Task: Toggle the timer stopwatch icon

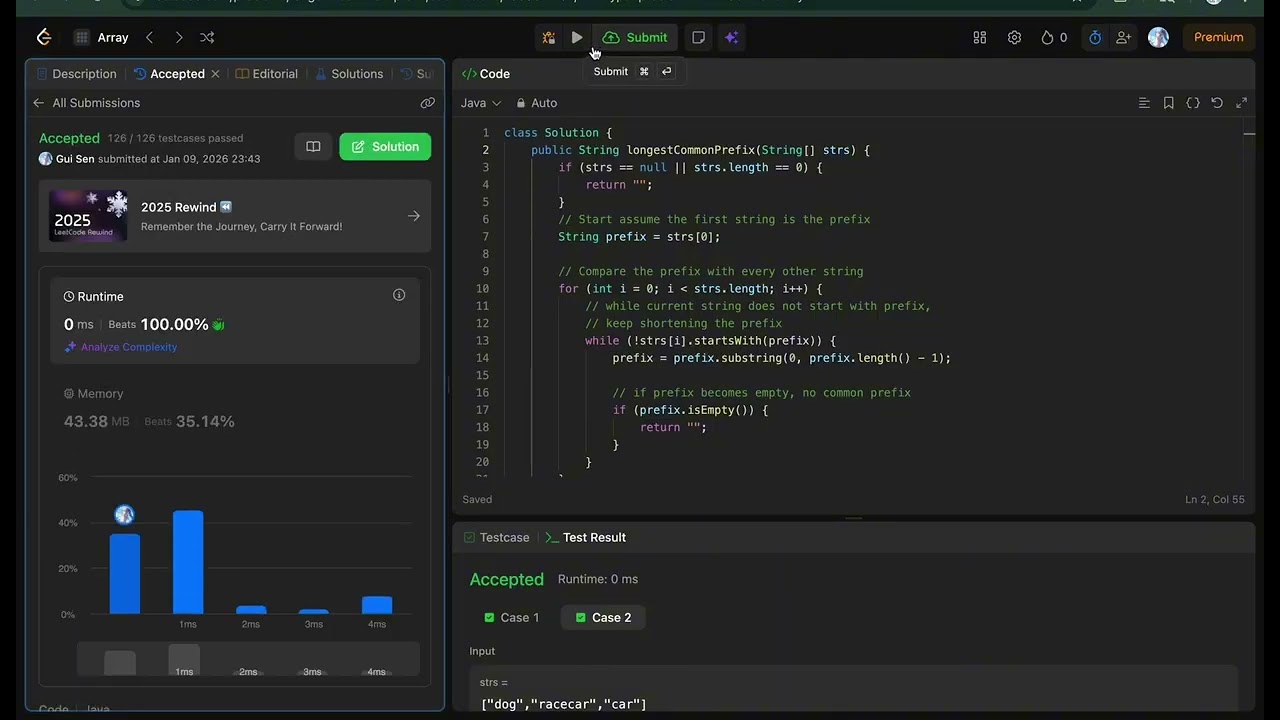Action: 1095,37
